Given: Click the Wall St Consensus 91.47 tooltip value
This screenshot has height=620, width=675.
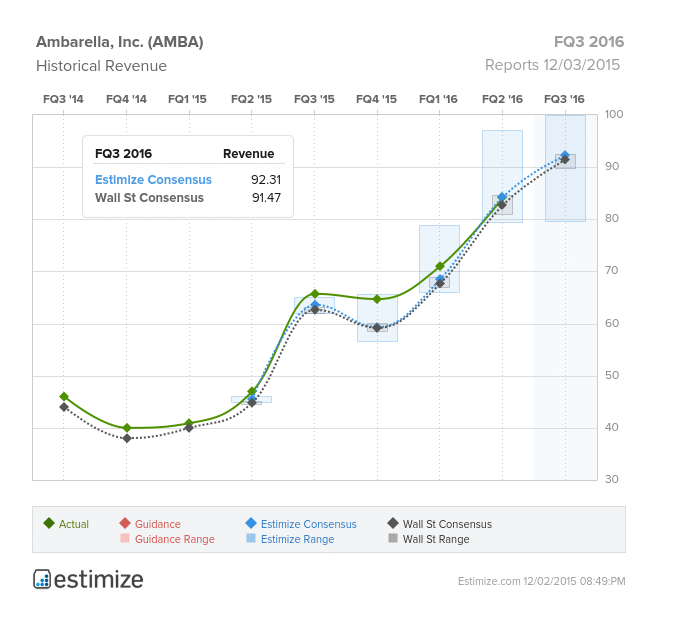Looking at the screenshot, I should click(x=266, y=198).
